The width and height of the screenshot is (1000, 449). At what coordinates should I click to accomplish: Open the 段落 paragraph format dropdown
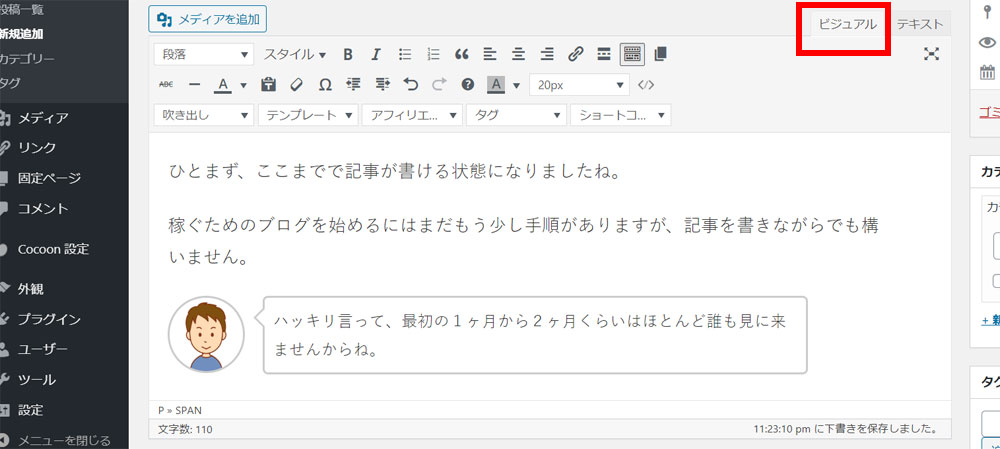pos(204,54)
